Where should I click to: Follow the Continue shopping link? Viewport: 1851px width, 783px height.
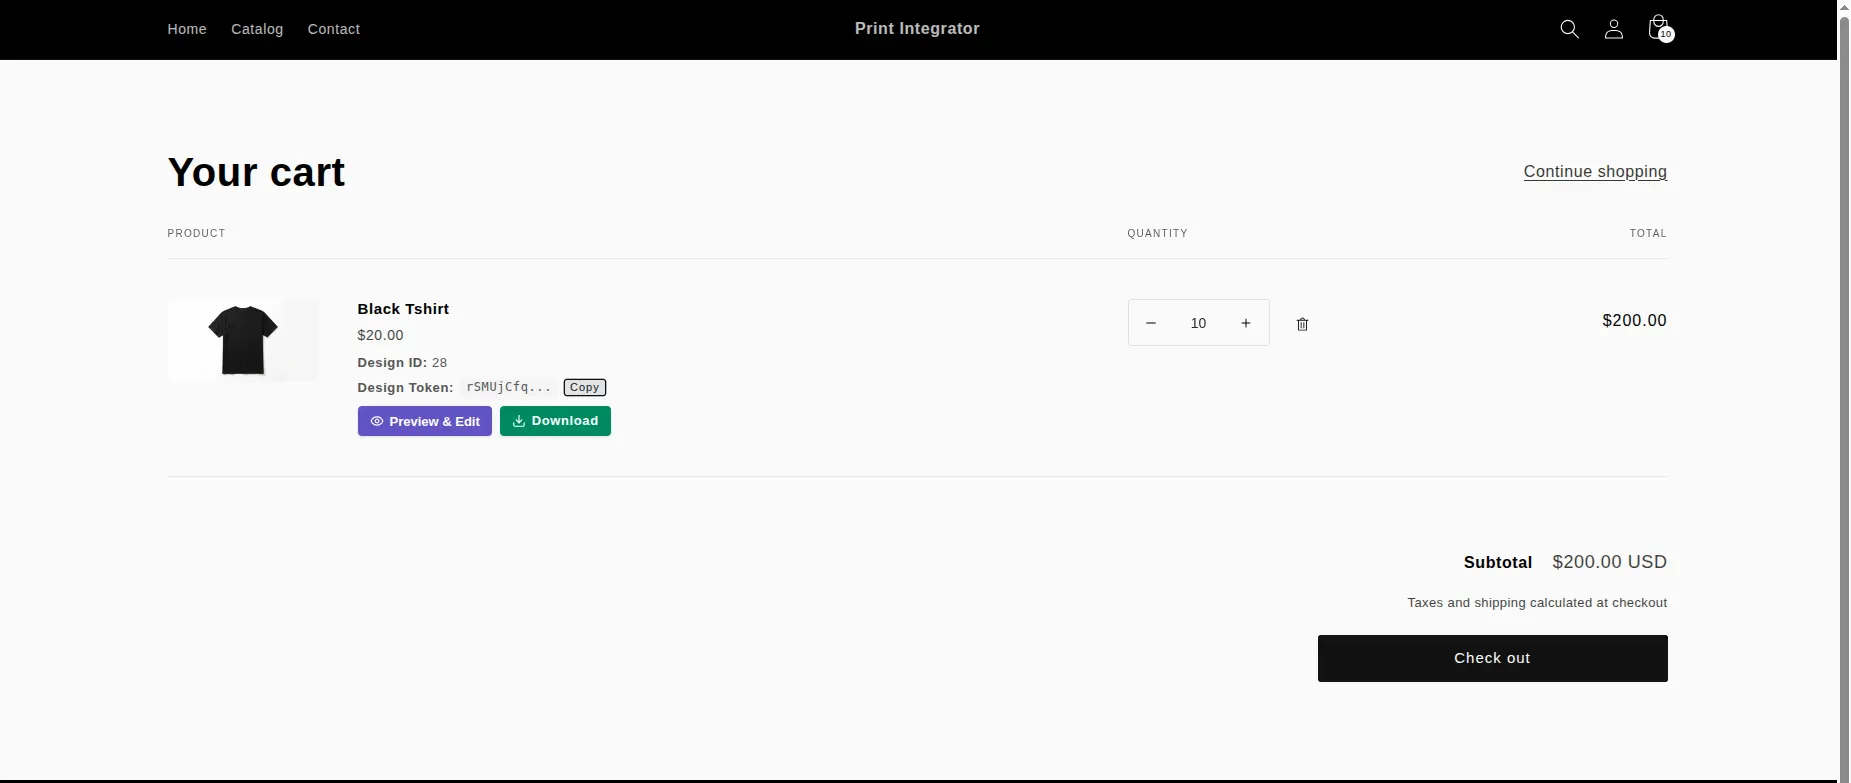coord(1595,172)
